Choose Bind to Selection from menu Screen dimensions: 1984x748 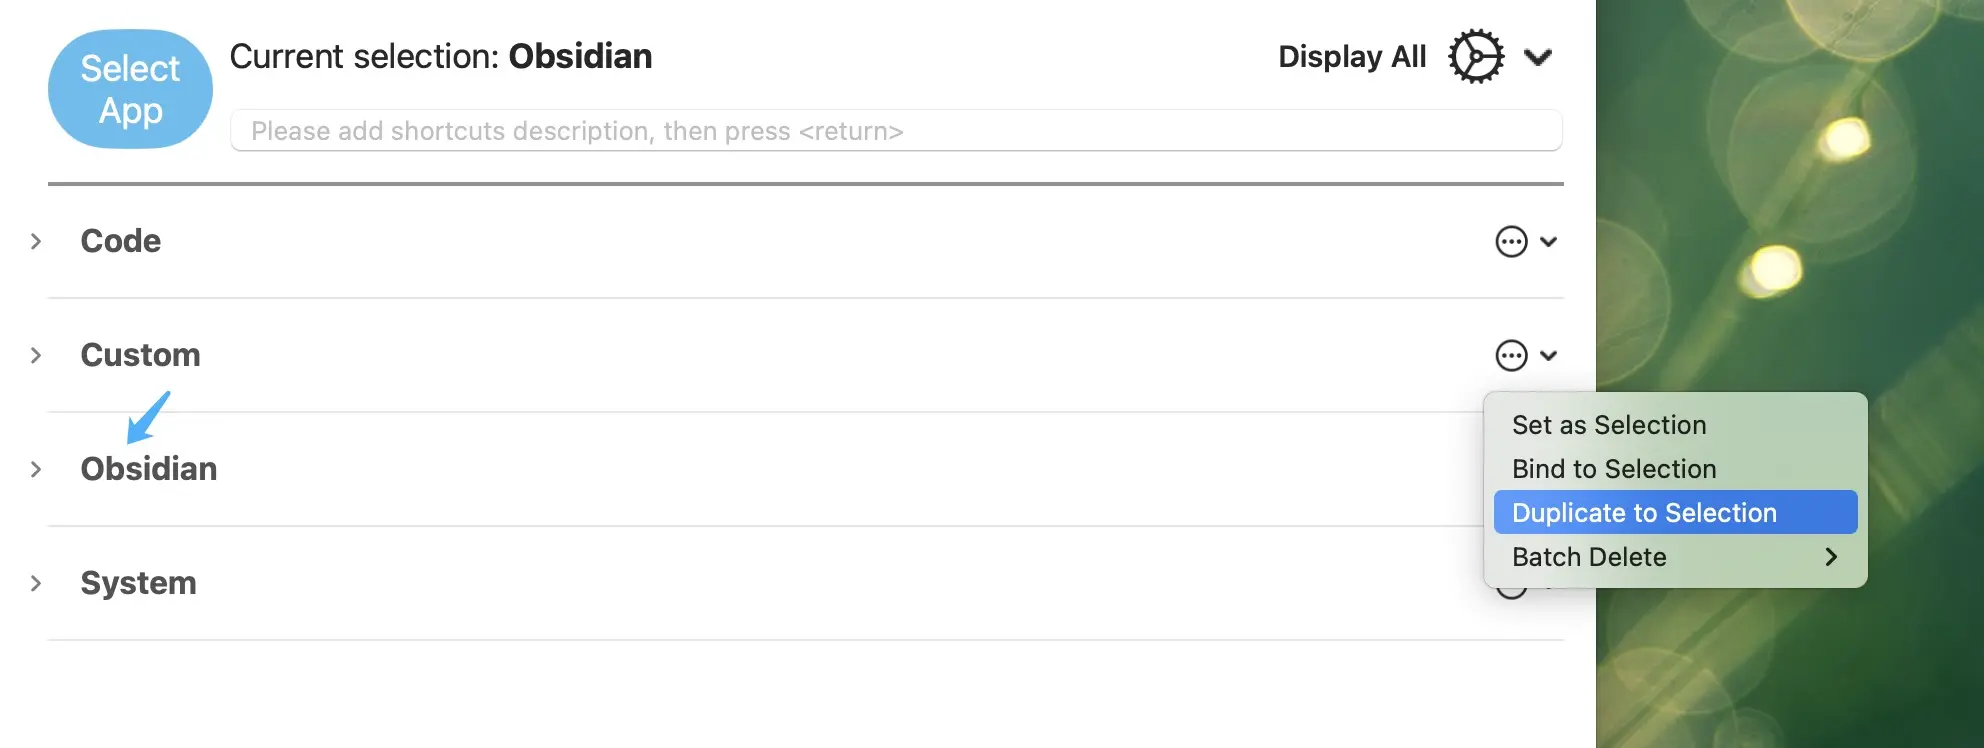(x=1614, y=469)
